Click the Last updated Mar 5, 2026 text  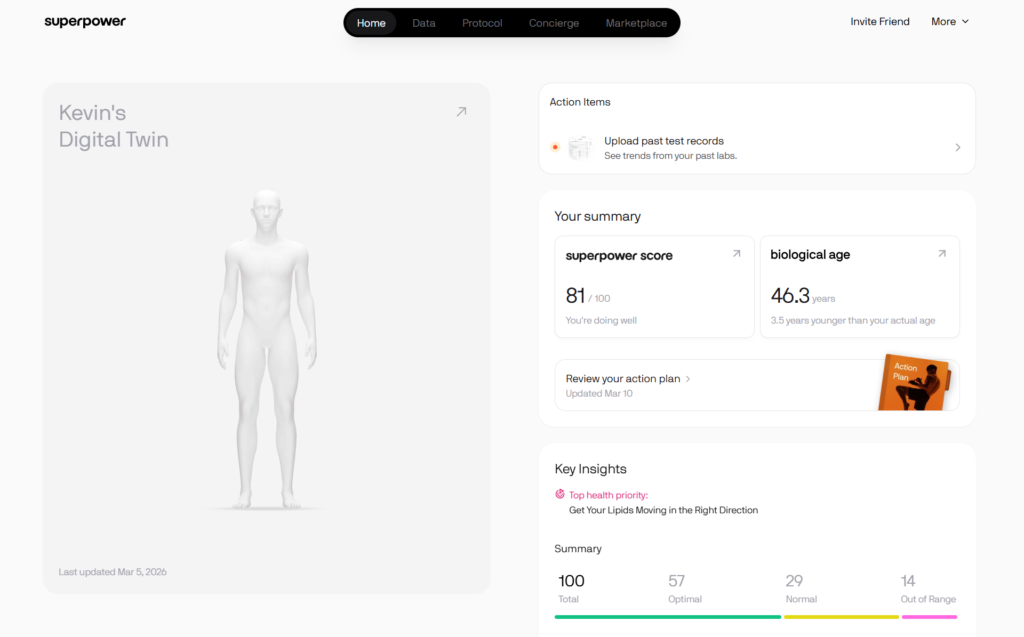click(112, 572)
